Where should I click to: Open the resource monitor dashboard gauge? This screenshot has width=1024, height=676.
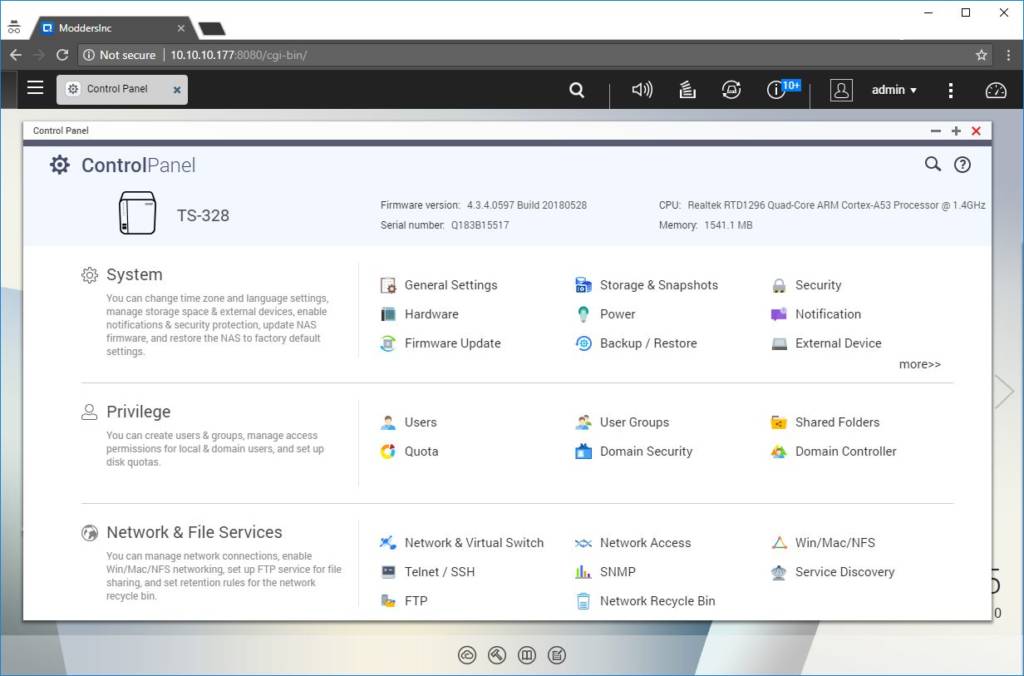[995, 90]
